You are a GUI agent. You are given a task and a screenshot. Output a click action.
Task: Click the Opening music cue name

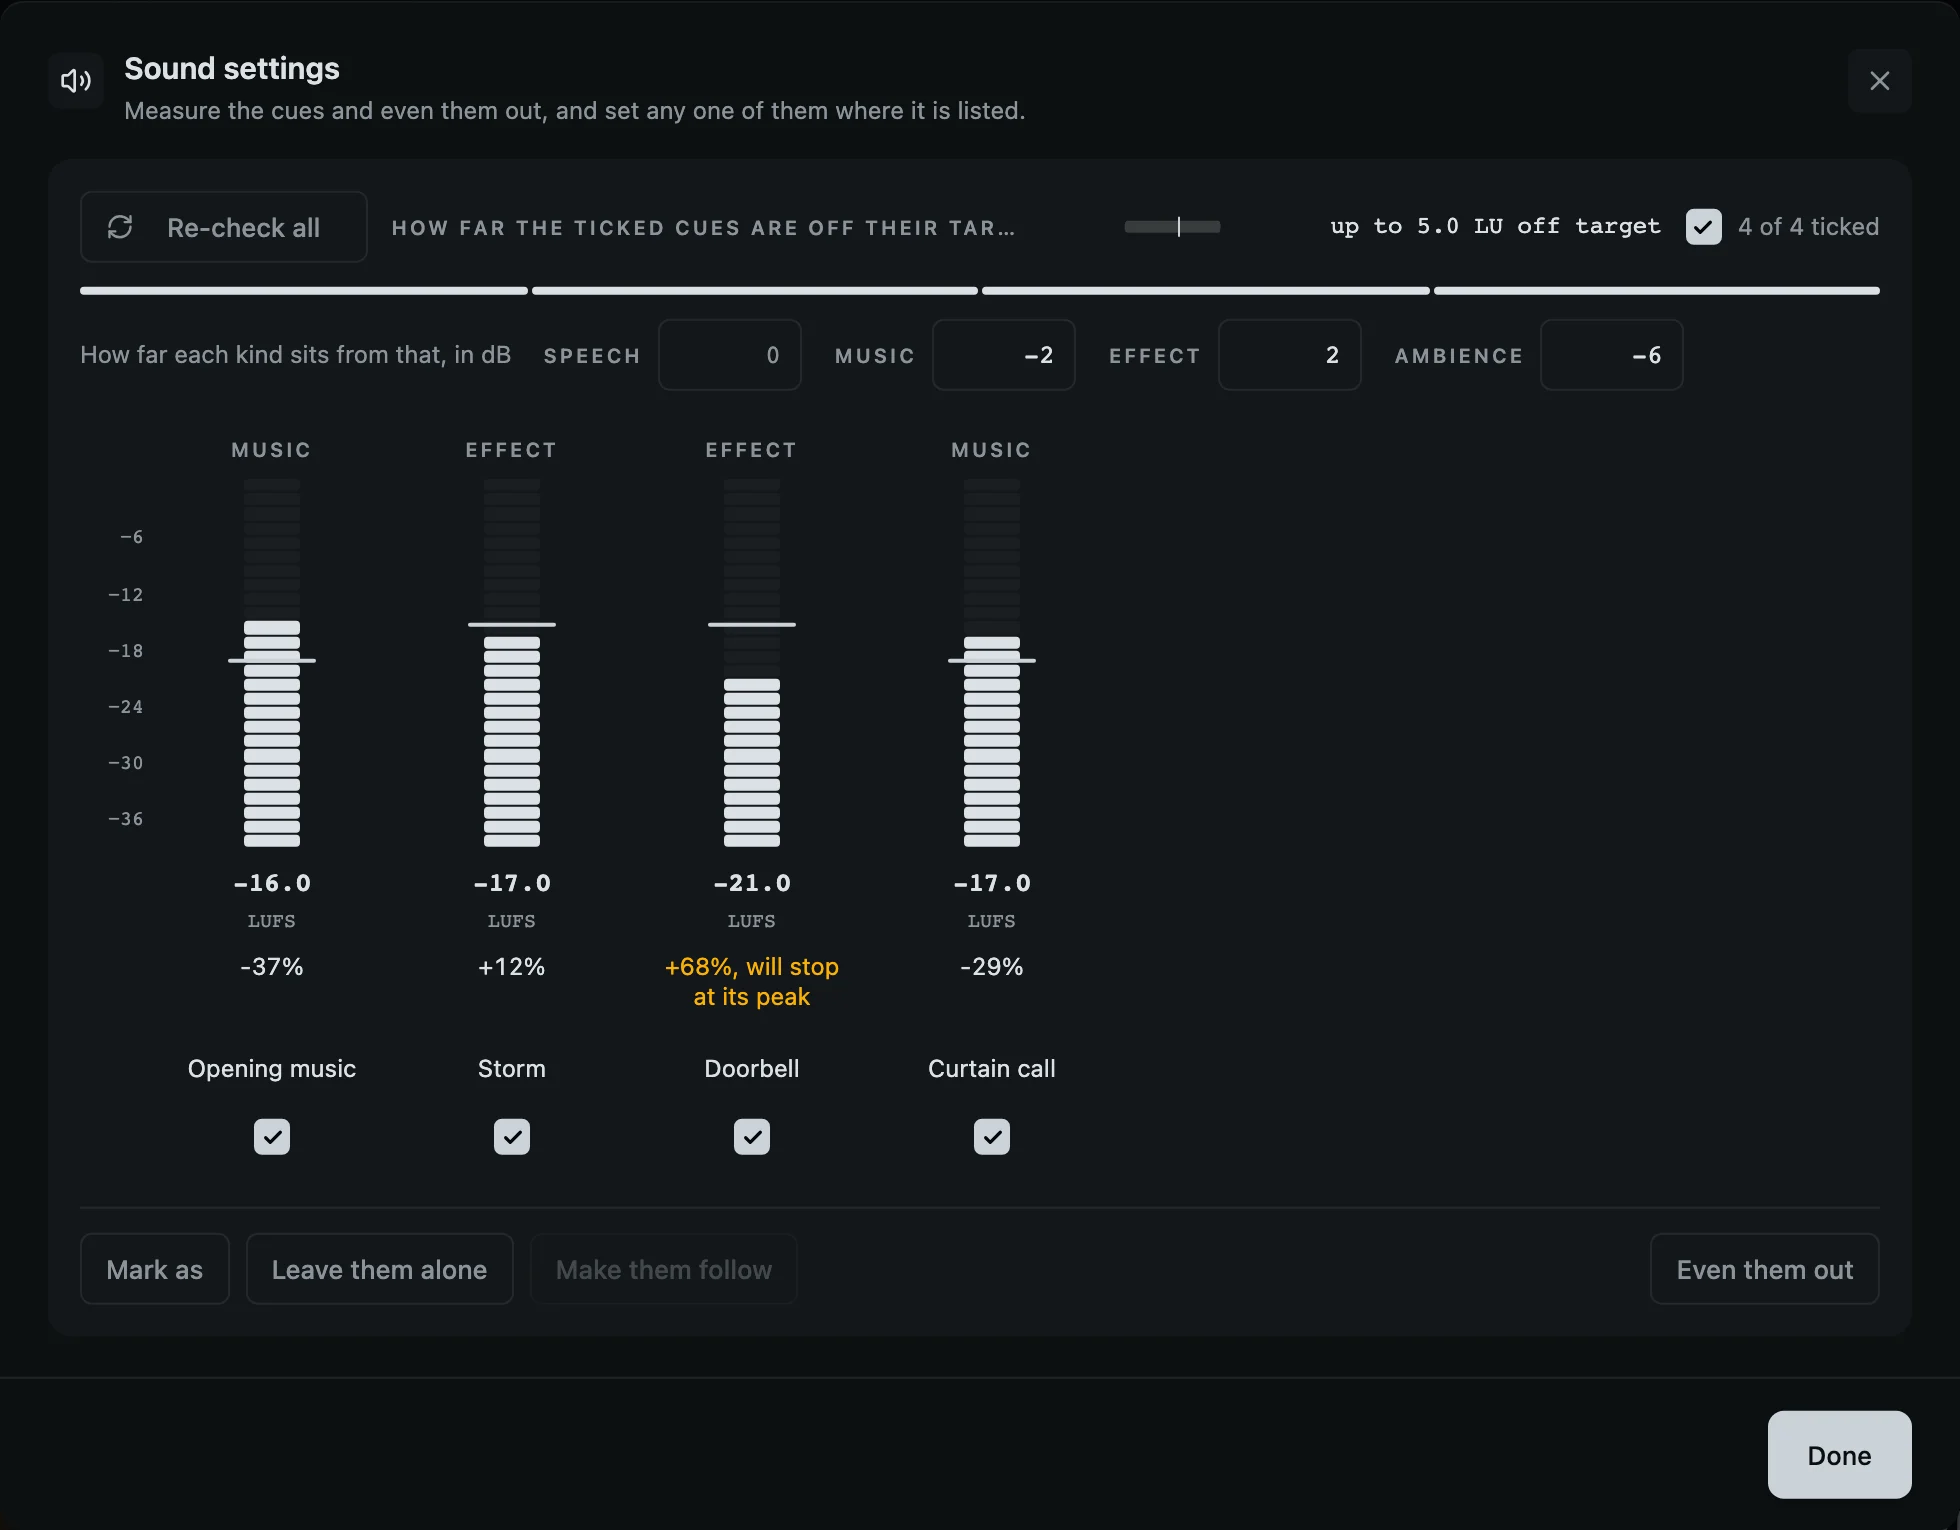click(272, 1069)
